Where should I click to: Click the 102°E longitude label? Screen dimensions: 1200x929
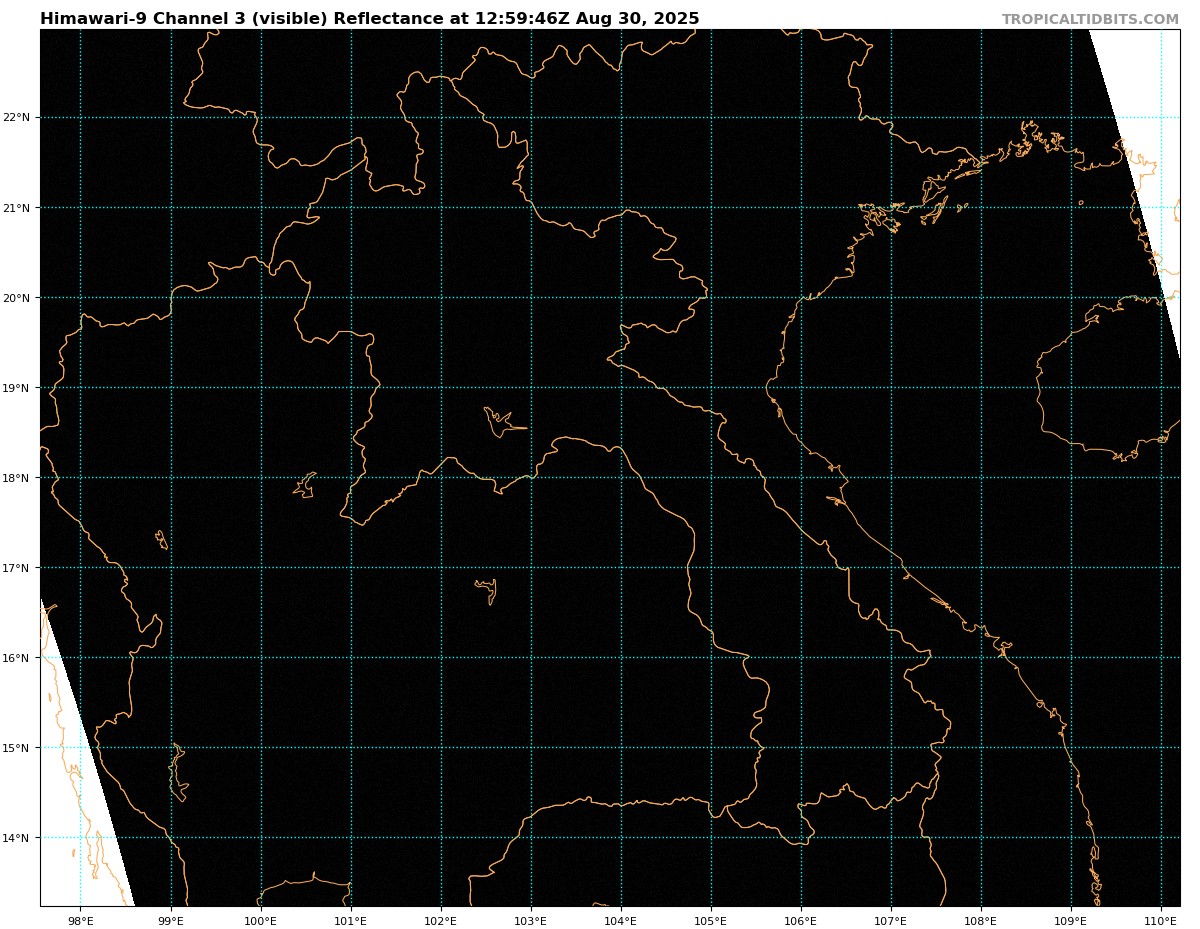tap(441, 920)
